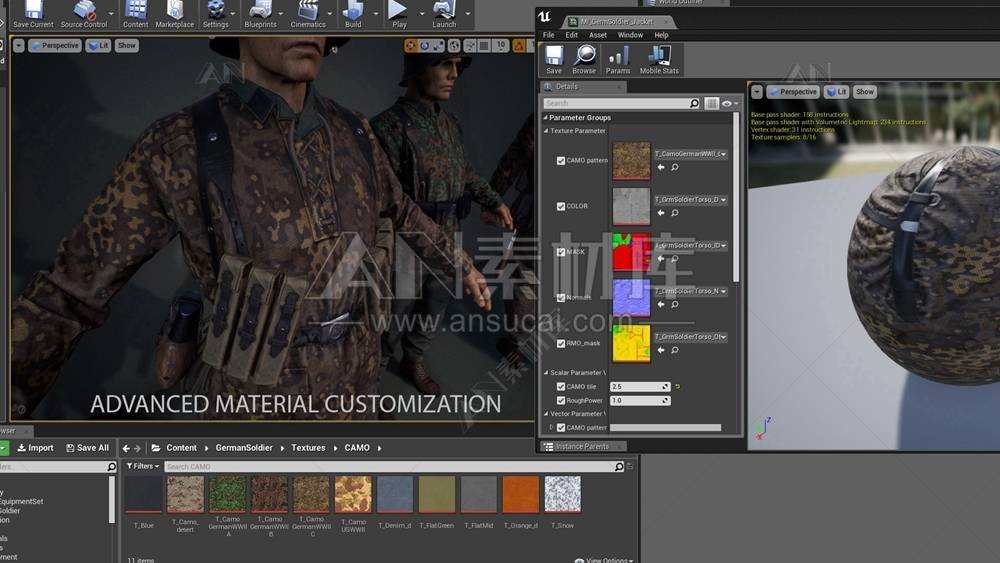Adjust the RoughPower value slider

640,400
